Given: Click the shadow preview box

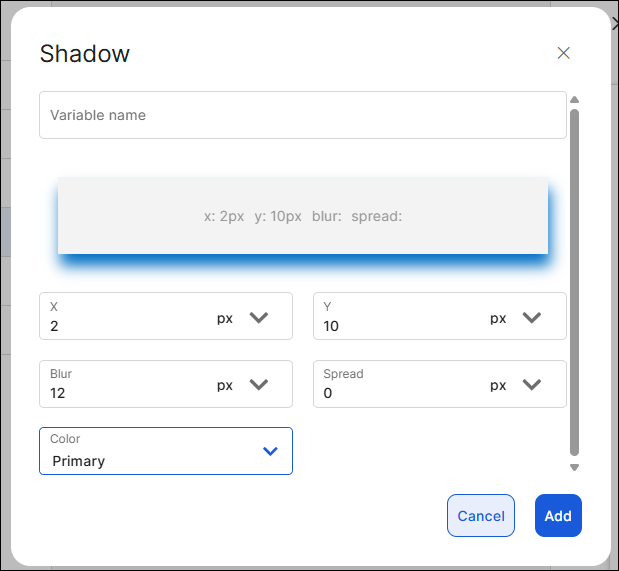Looking at the screenshot, I should click(x=302, y=216).
